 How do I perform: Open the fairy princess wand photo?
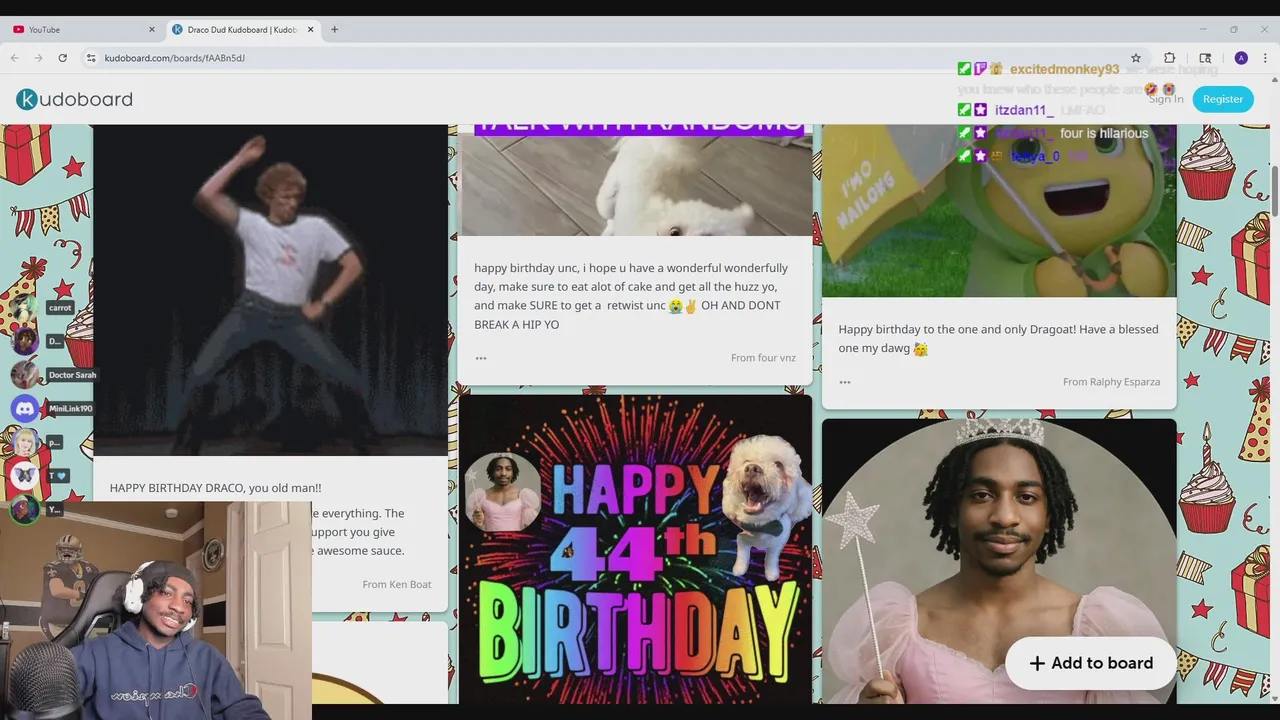click(x=999, y=560)
